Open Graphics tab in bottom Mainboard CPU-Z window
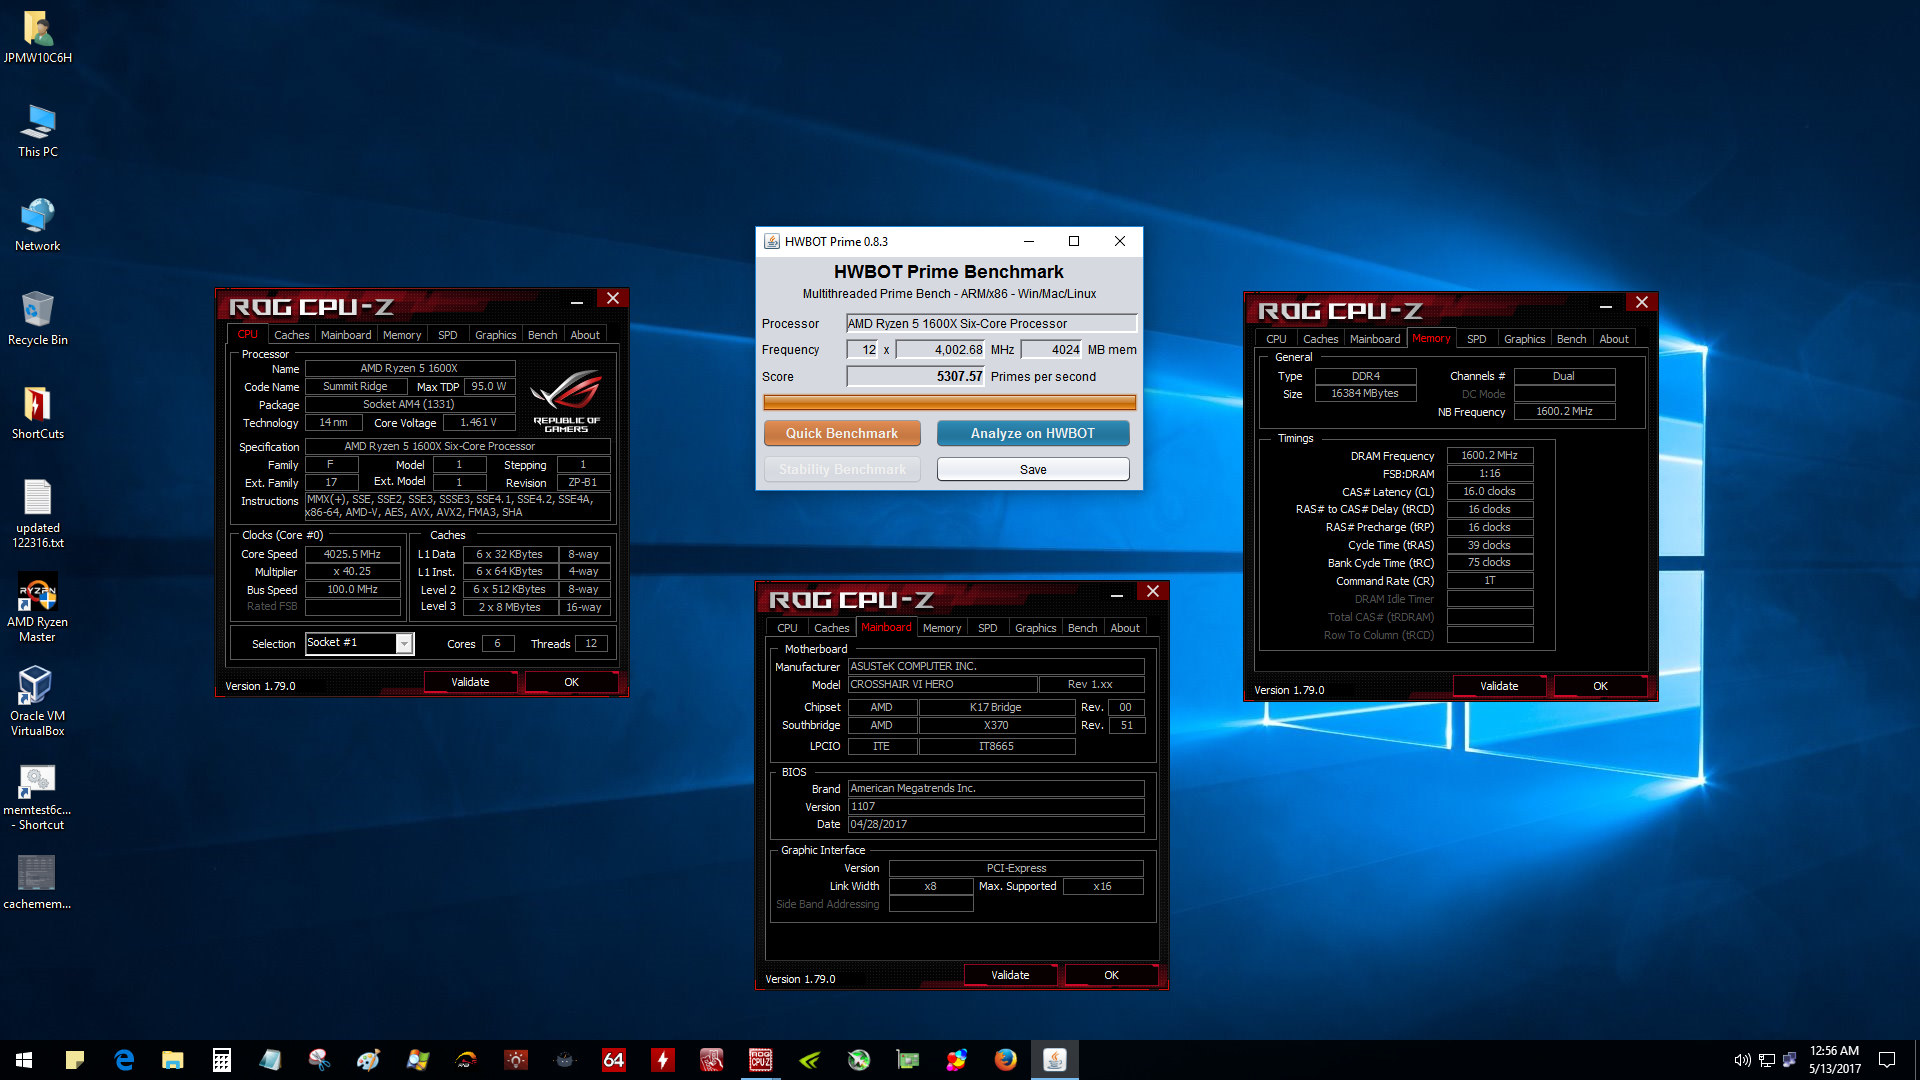This screenshot has height=1080, width=1920. 1035,628
